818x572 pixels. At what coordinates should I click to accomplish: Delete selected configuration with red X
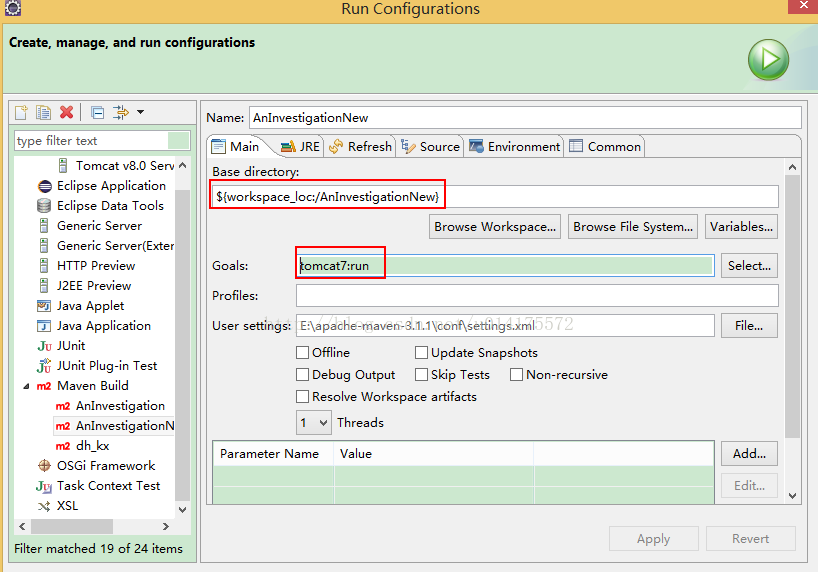coord(66,112)
